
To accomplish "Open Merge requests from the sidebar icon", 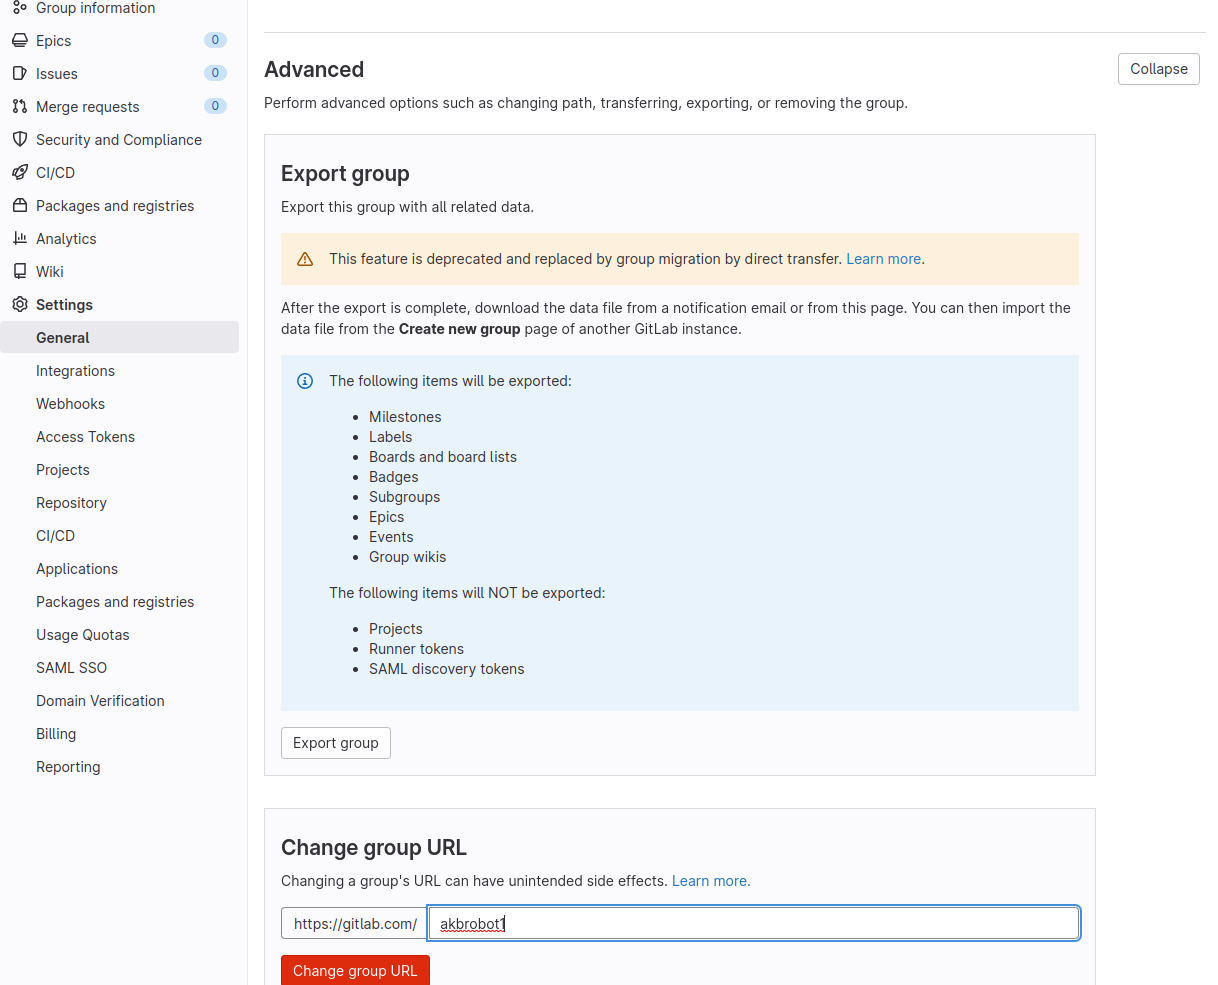I will (20, 106).
